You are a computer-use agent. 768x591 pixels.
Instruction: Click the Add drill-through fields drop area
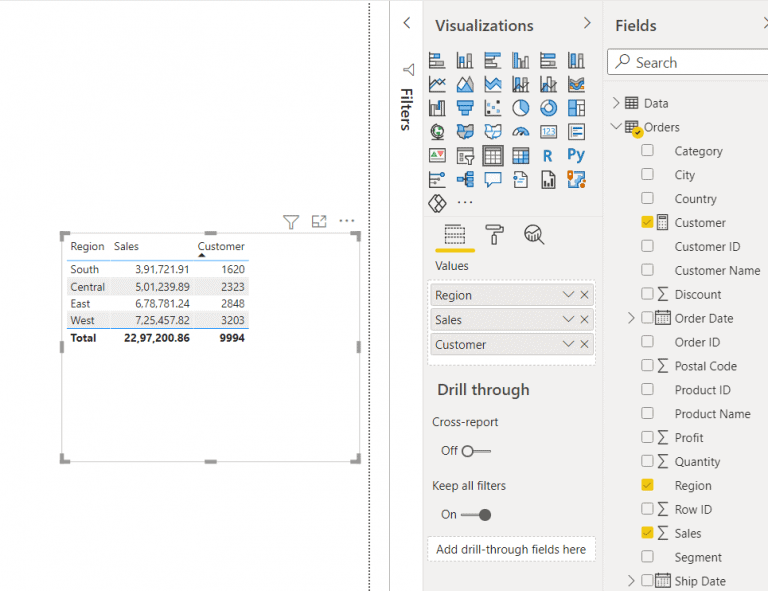(x=511, y=549)
